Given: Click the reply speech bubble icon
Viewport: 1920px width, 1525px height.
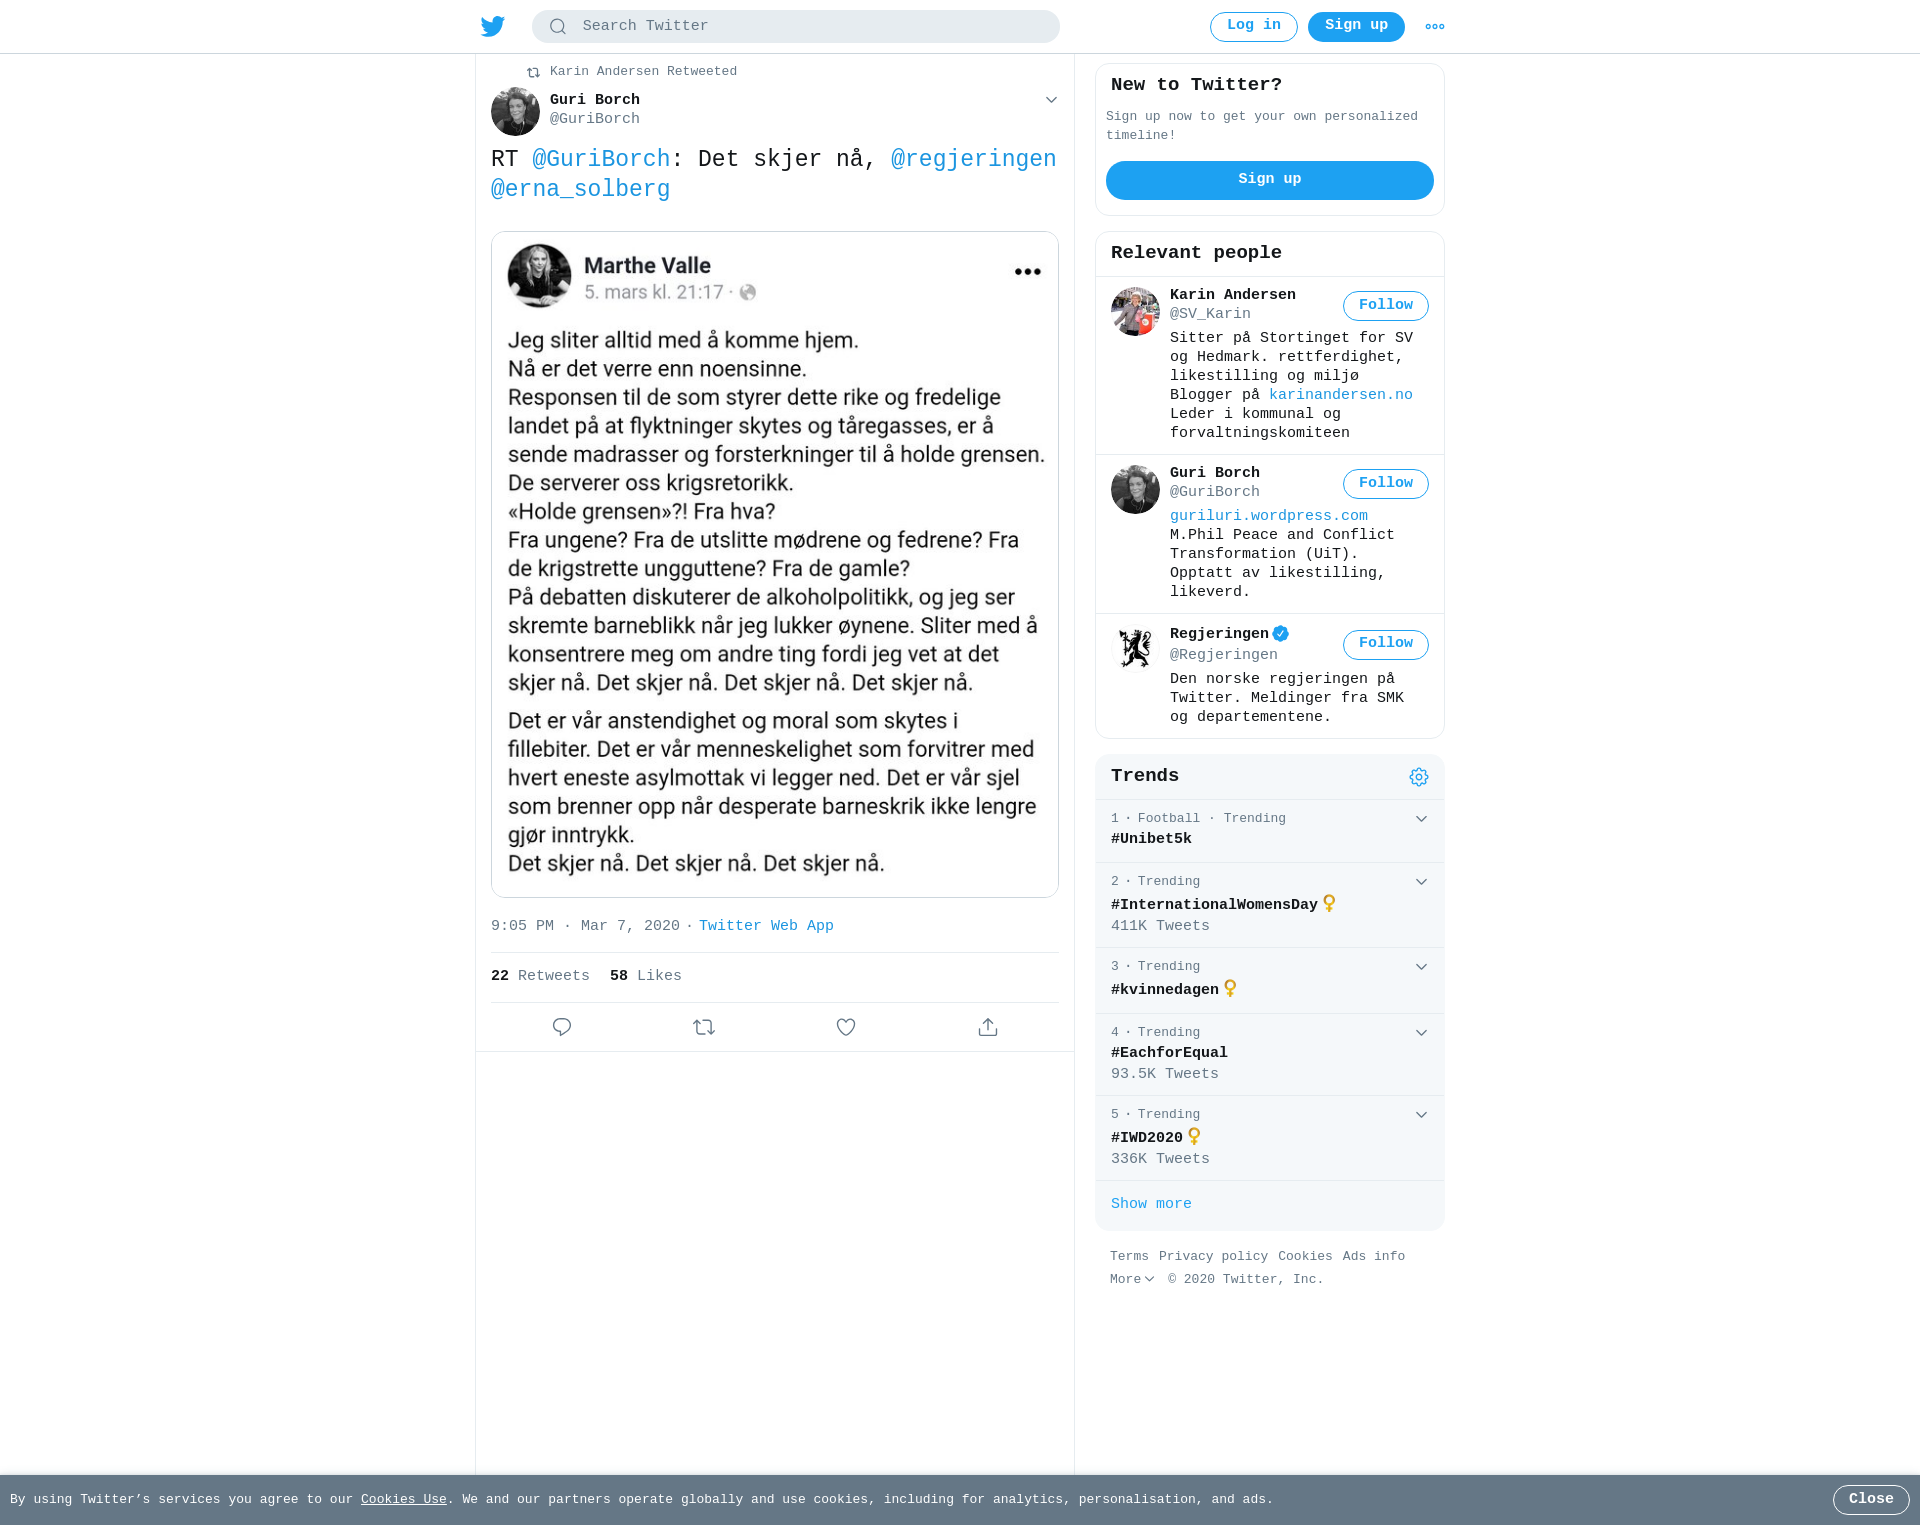Looking at the screenshot, I should coord(562,1027).
